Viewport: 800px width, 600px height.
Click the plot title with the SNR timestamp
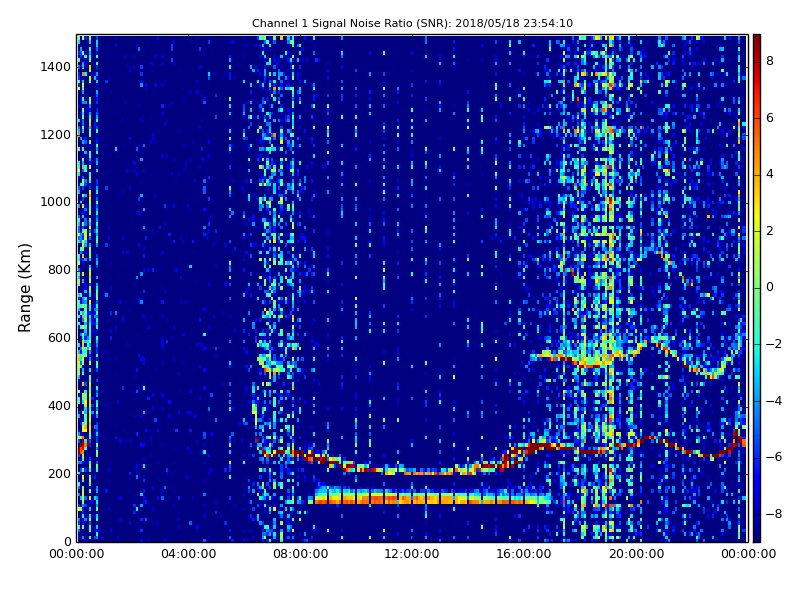[x=412, y=23]
